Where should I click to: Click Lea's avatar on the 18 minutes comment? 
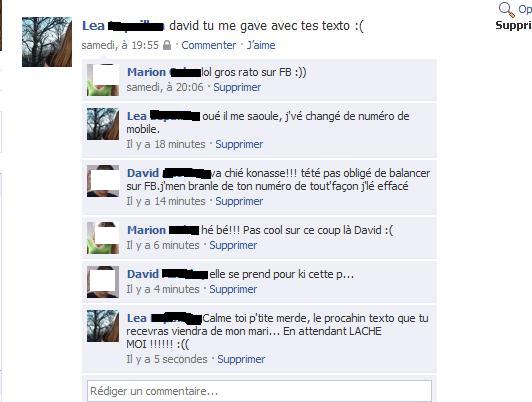[103, 124]
